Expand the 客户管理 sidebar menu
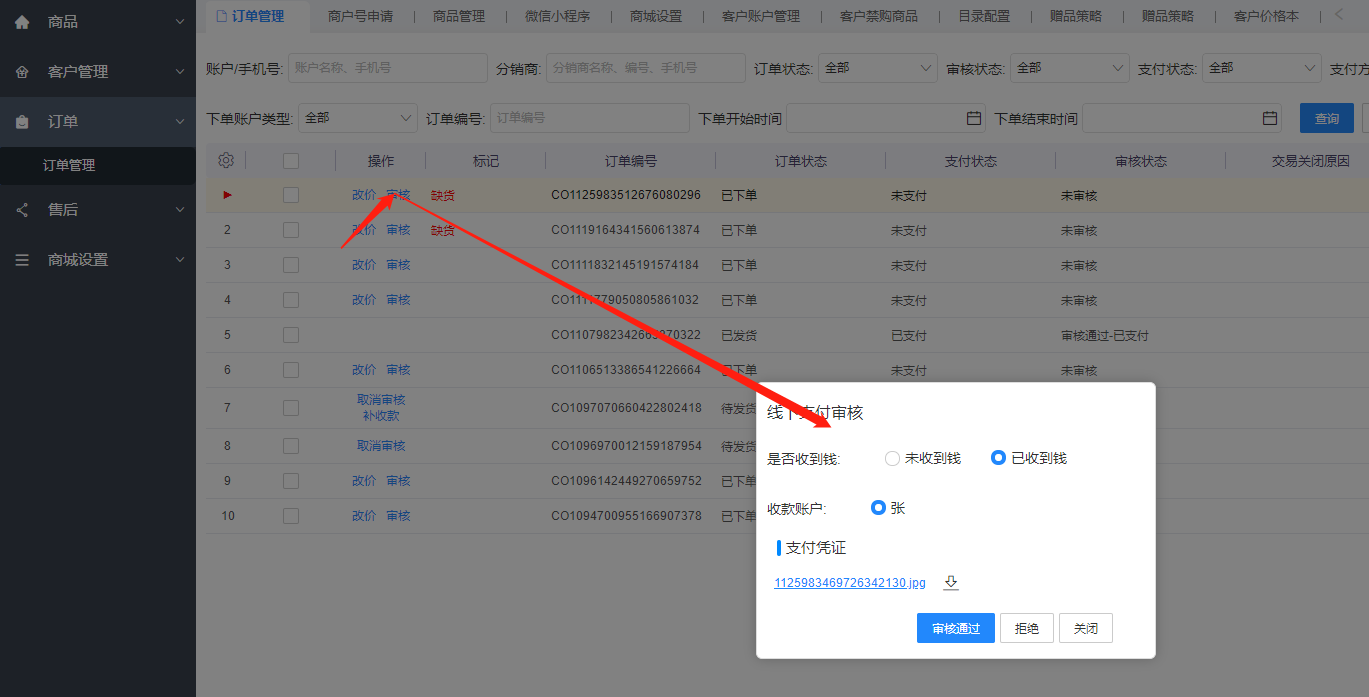Image resolution: width=1369 pixels, height=697 pixels. [180, 72]
